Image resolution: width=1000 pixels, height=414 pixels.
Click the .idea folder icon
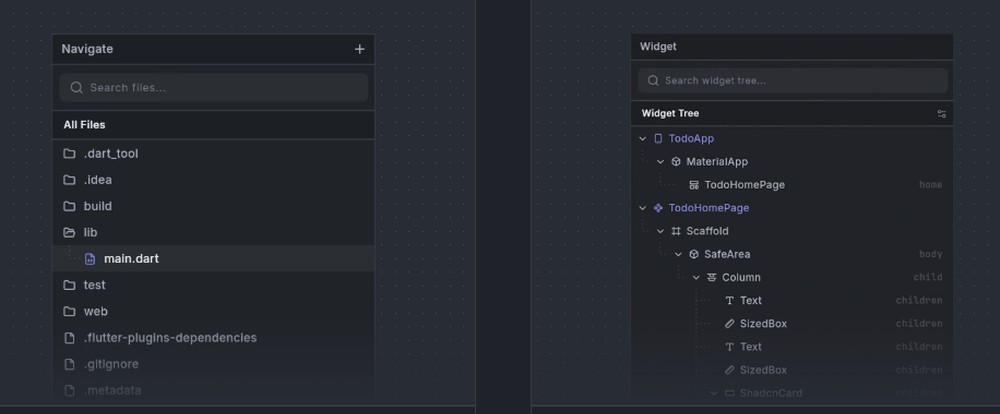[x=70, y=180]
